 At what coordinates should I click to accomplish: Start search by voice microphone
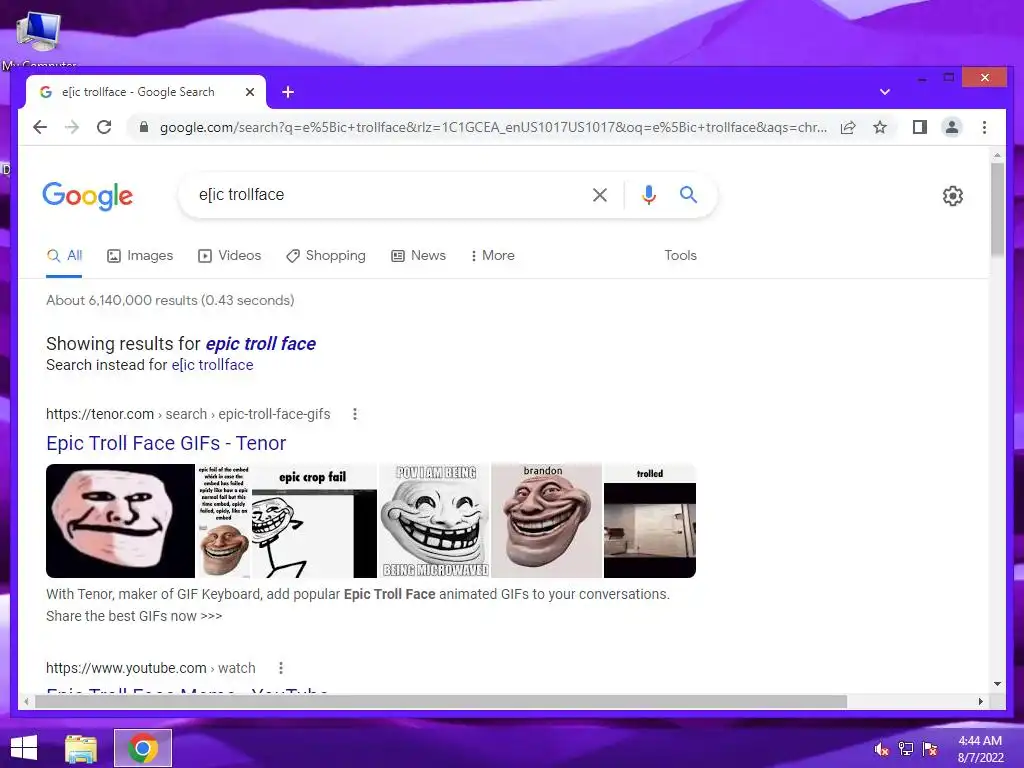[x=648, y=195]
